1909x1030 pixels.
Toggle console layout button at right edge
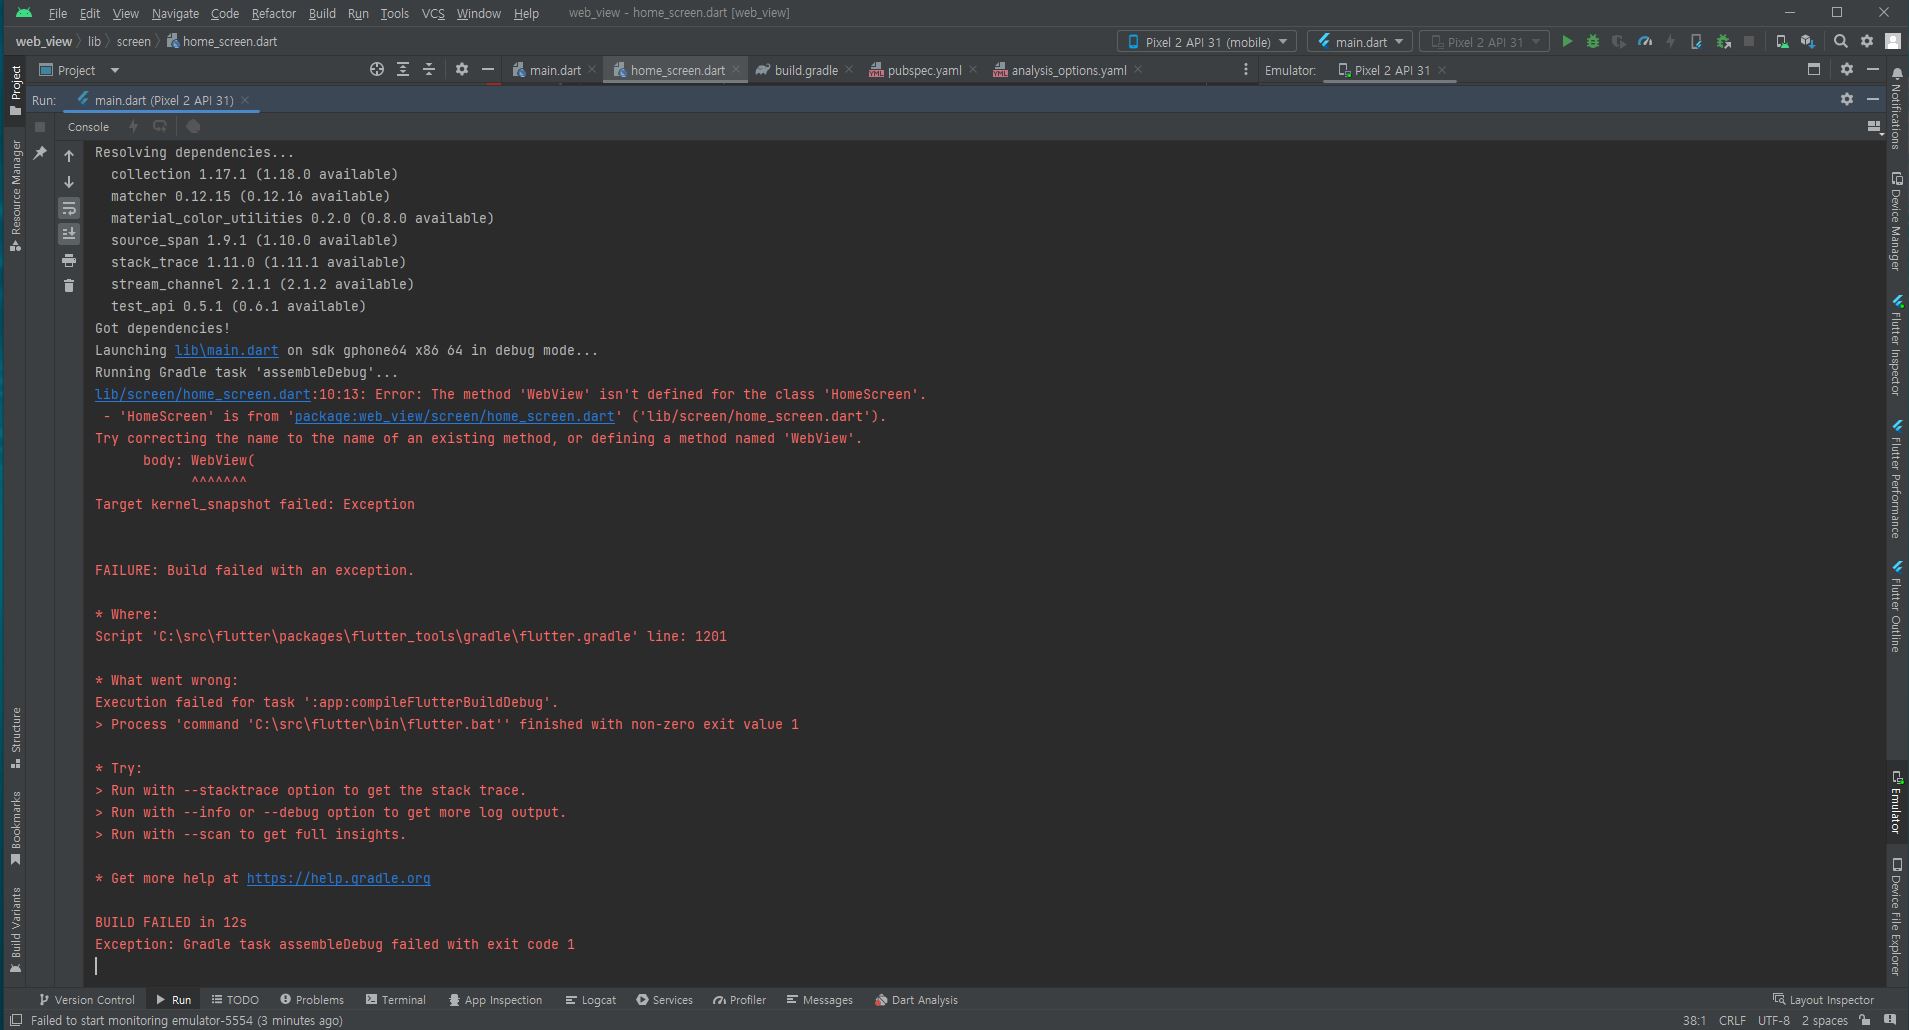[1873, 127]
